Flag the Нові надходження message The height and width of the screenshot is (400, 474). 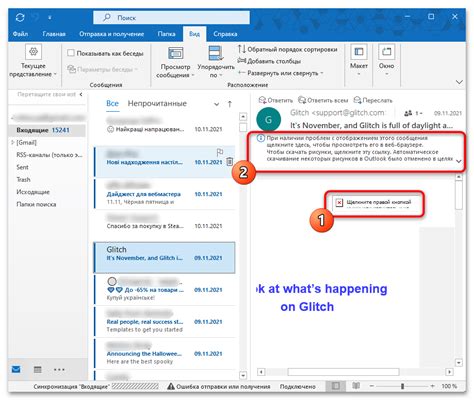[x=220, y=152]
